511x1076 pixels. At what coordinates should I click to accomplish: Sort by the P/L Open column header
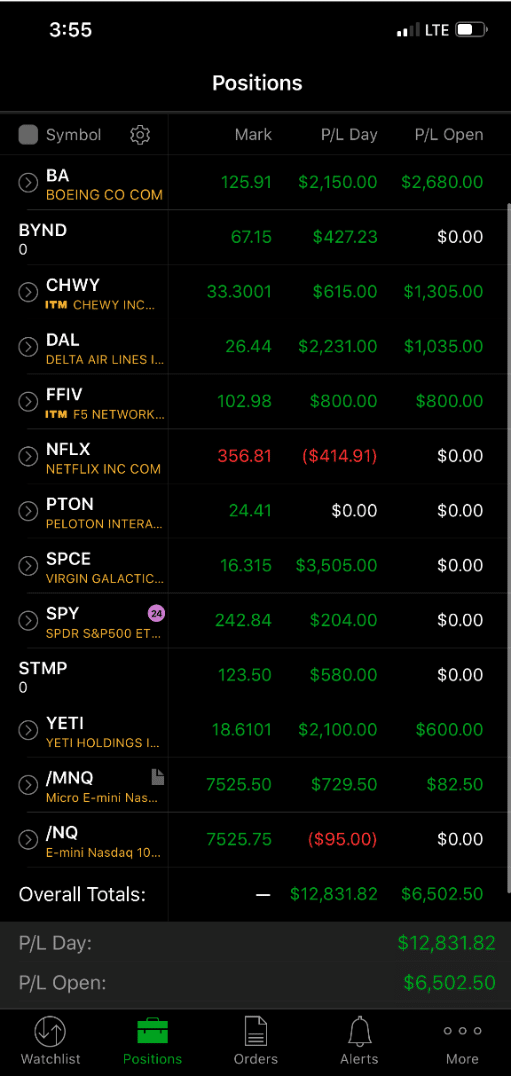point(449,134)
